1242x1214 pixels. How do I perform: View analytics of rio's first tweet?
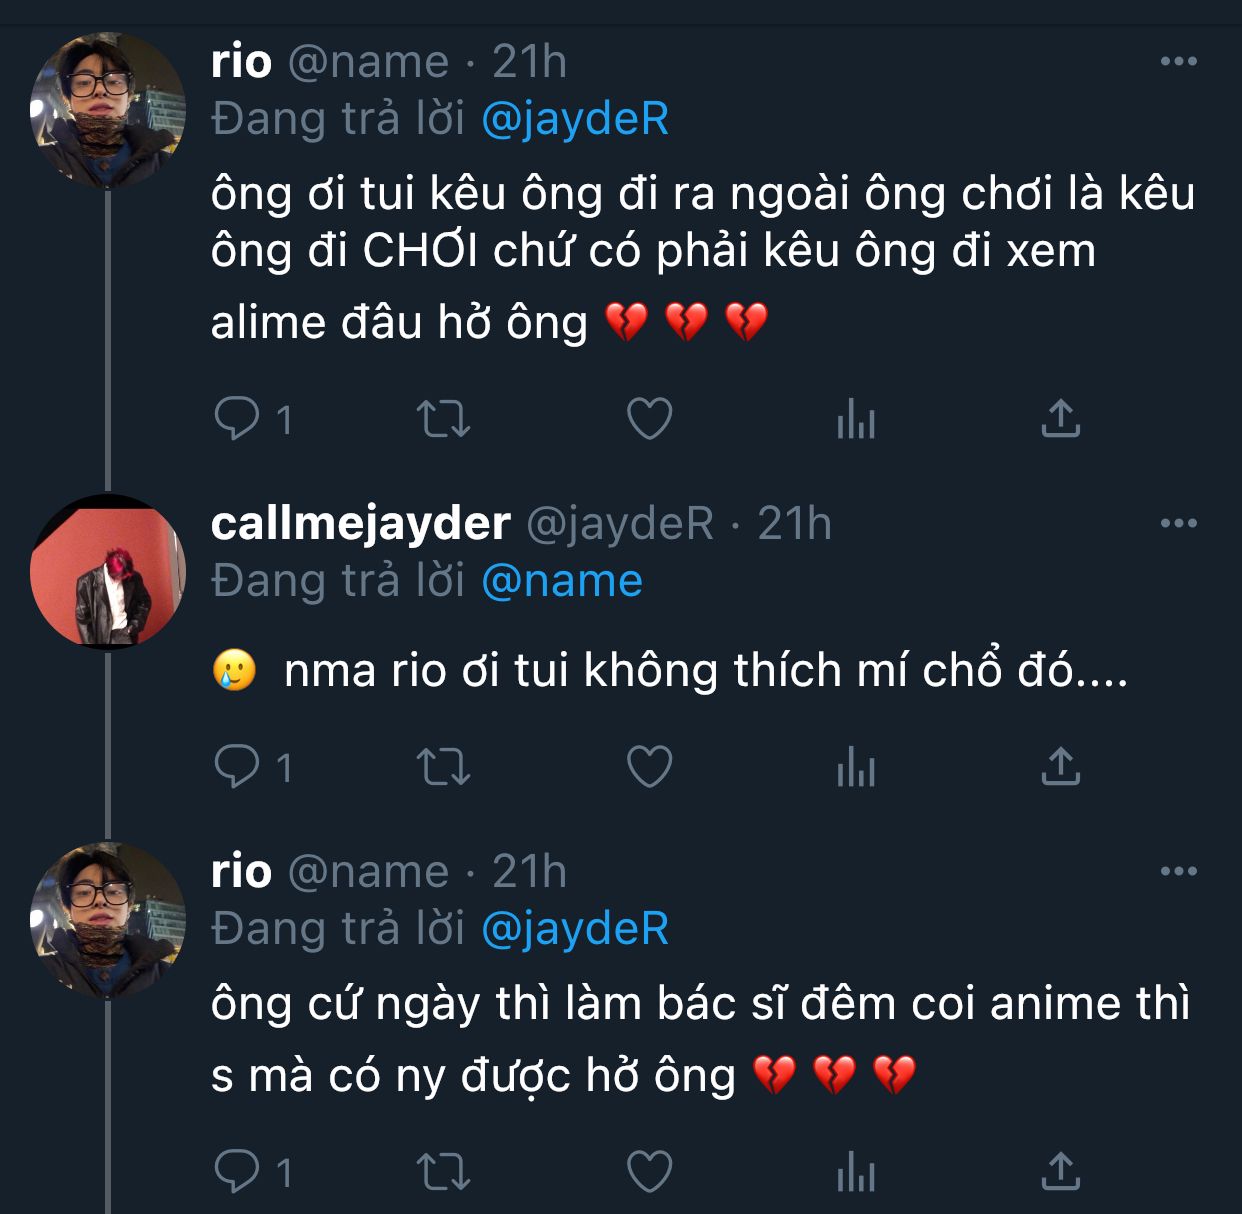click(x=855, y=419)
